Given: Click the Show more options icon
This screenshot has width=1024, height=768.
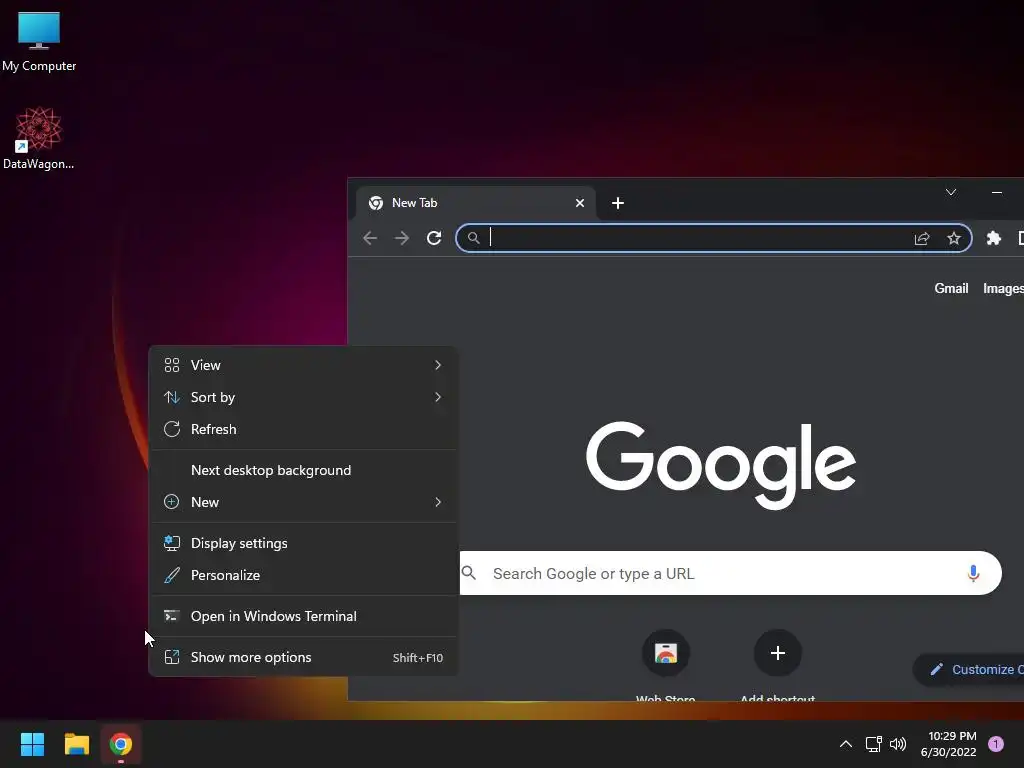Looking at the screenshot, I should (x=172, y=658).
